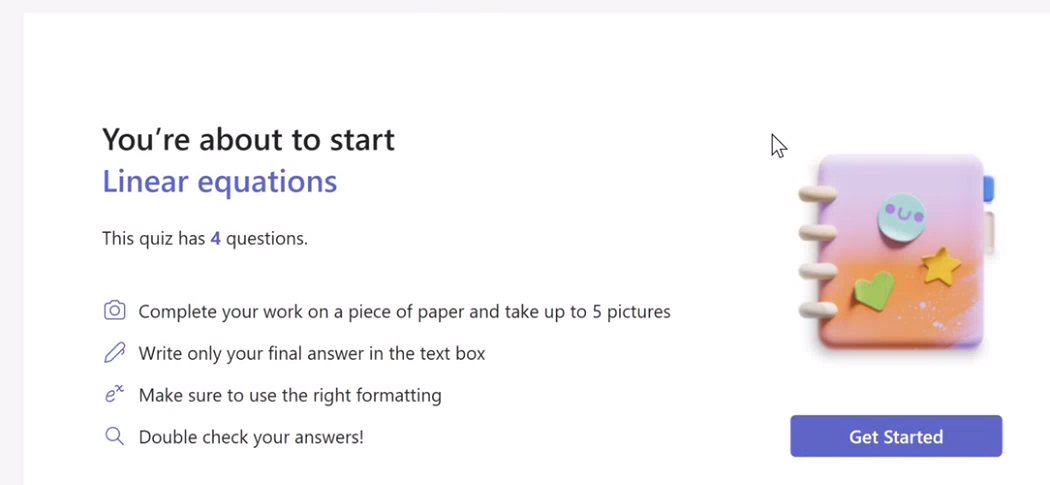Click the magnifying glass icon near double check

[115, 436]
